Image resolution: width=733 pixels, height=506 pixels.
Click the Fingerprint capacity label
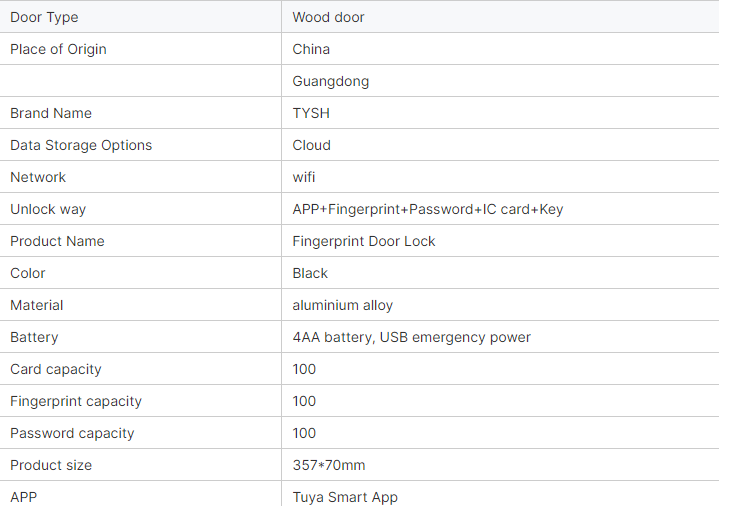click(x=76, y=401)
